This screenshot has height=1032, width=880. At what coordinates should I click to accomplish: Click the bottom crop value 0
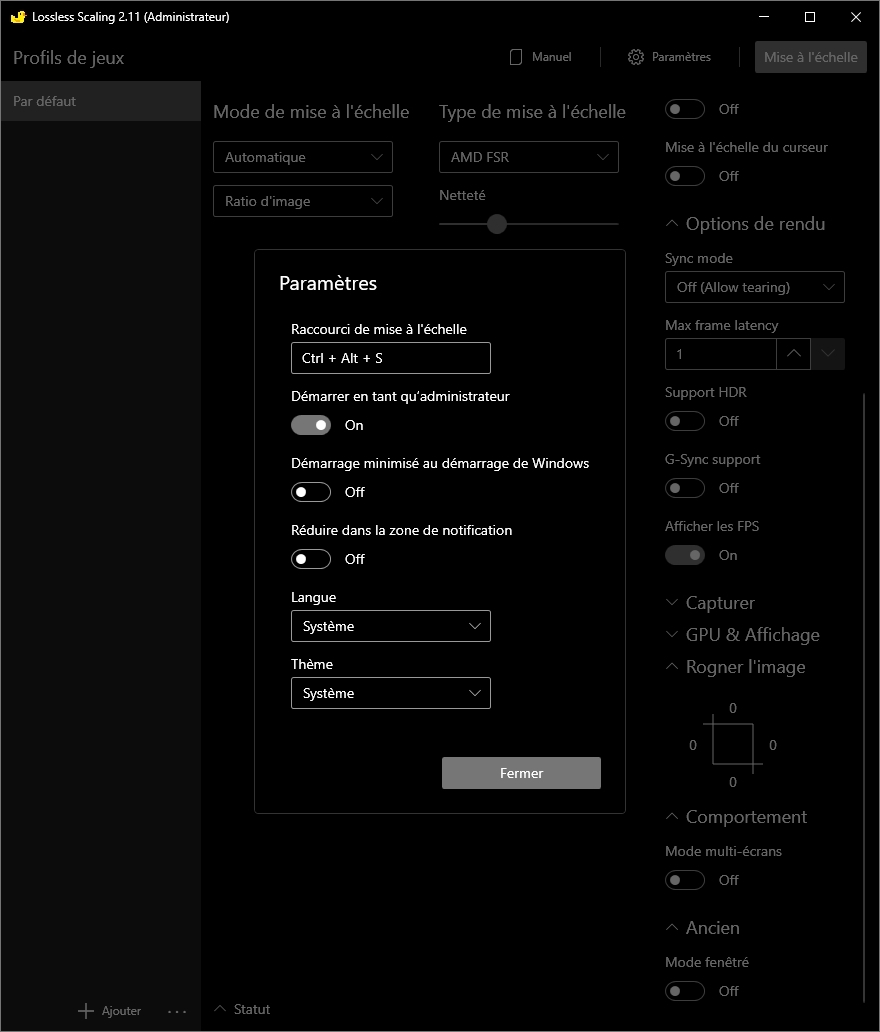click(733, 783)
